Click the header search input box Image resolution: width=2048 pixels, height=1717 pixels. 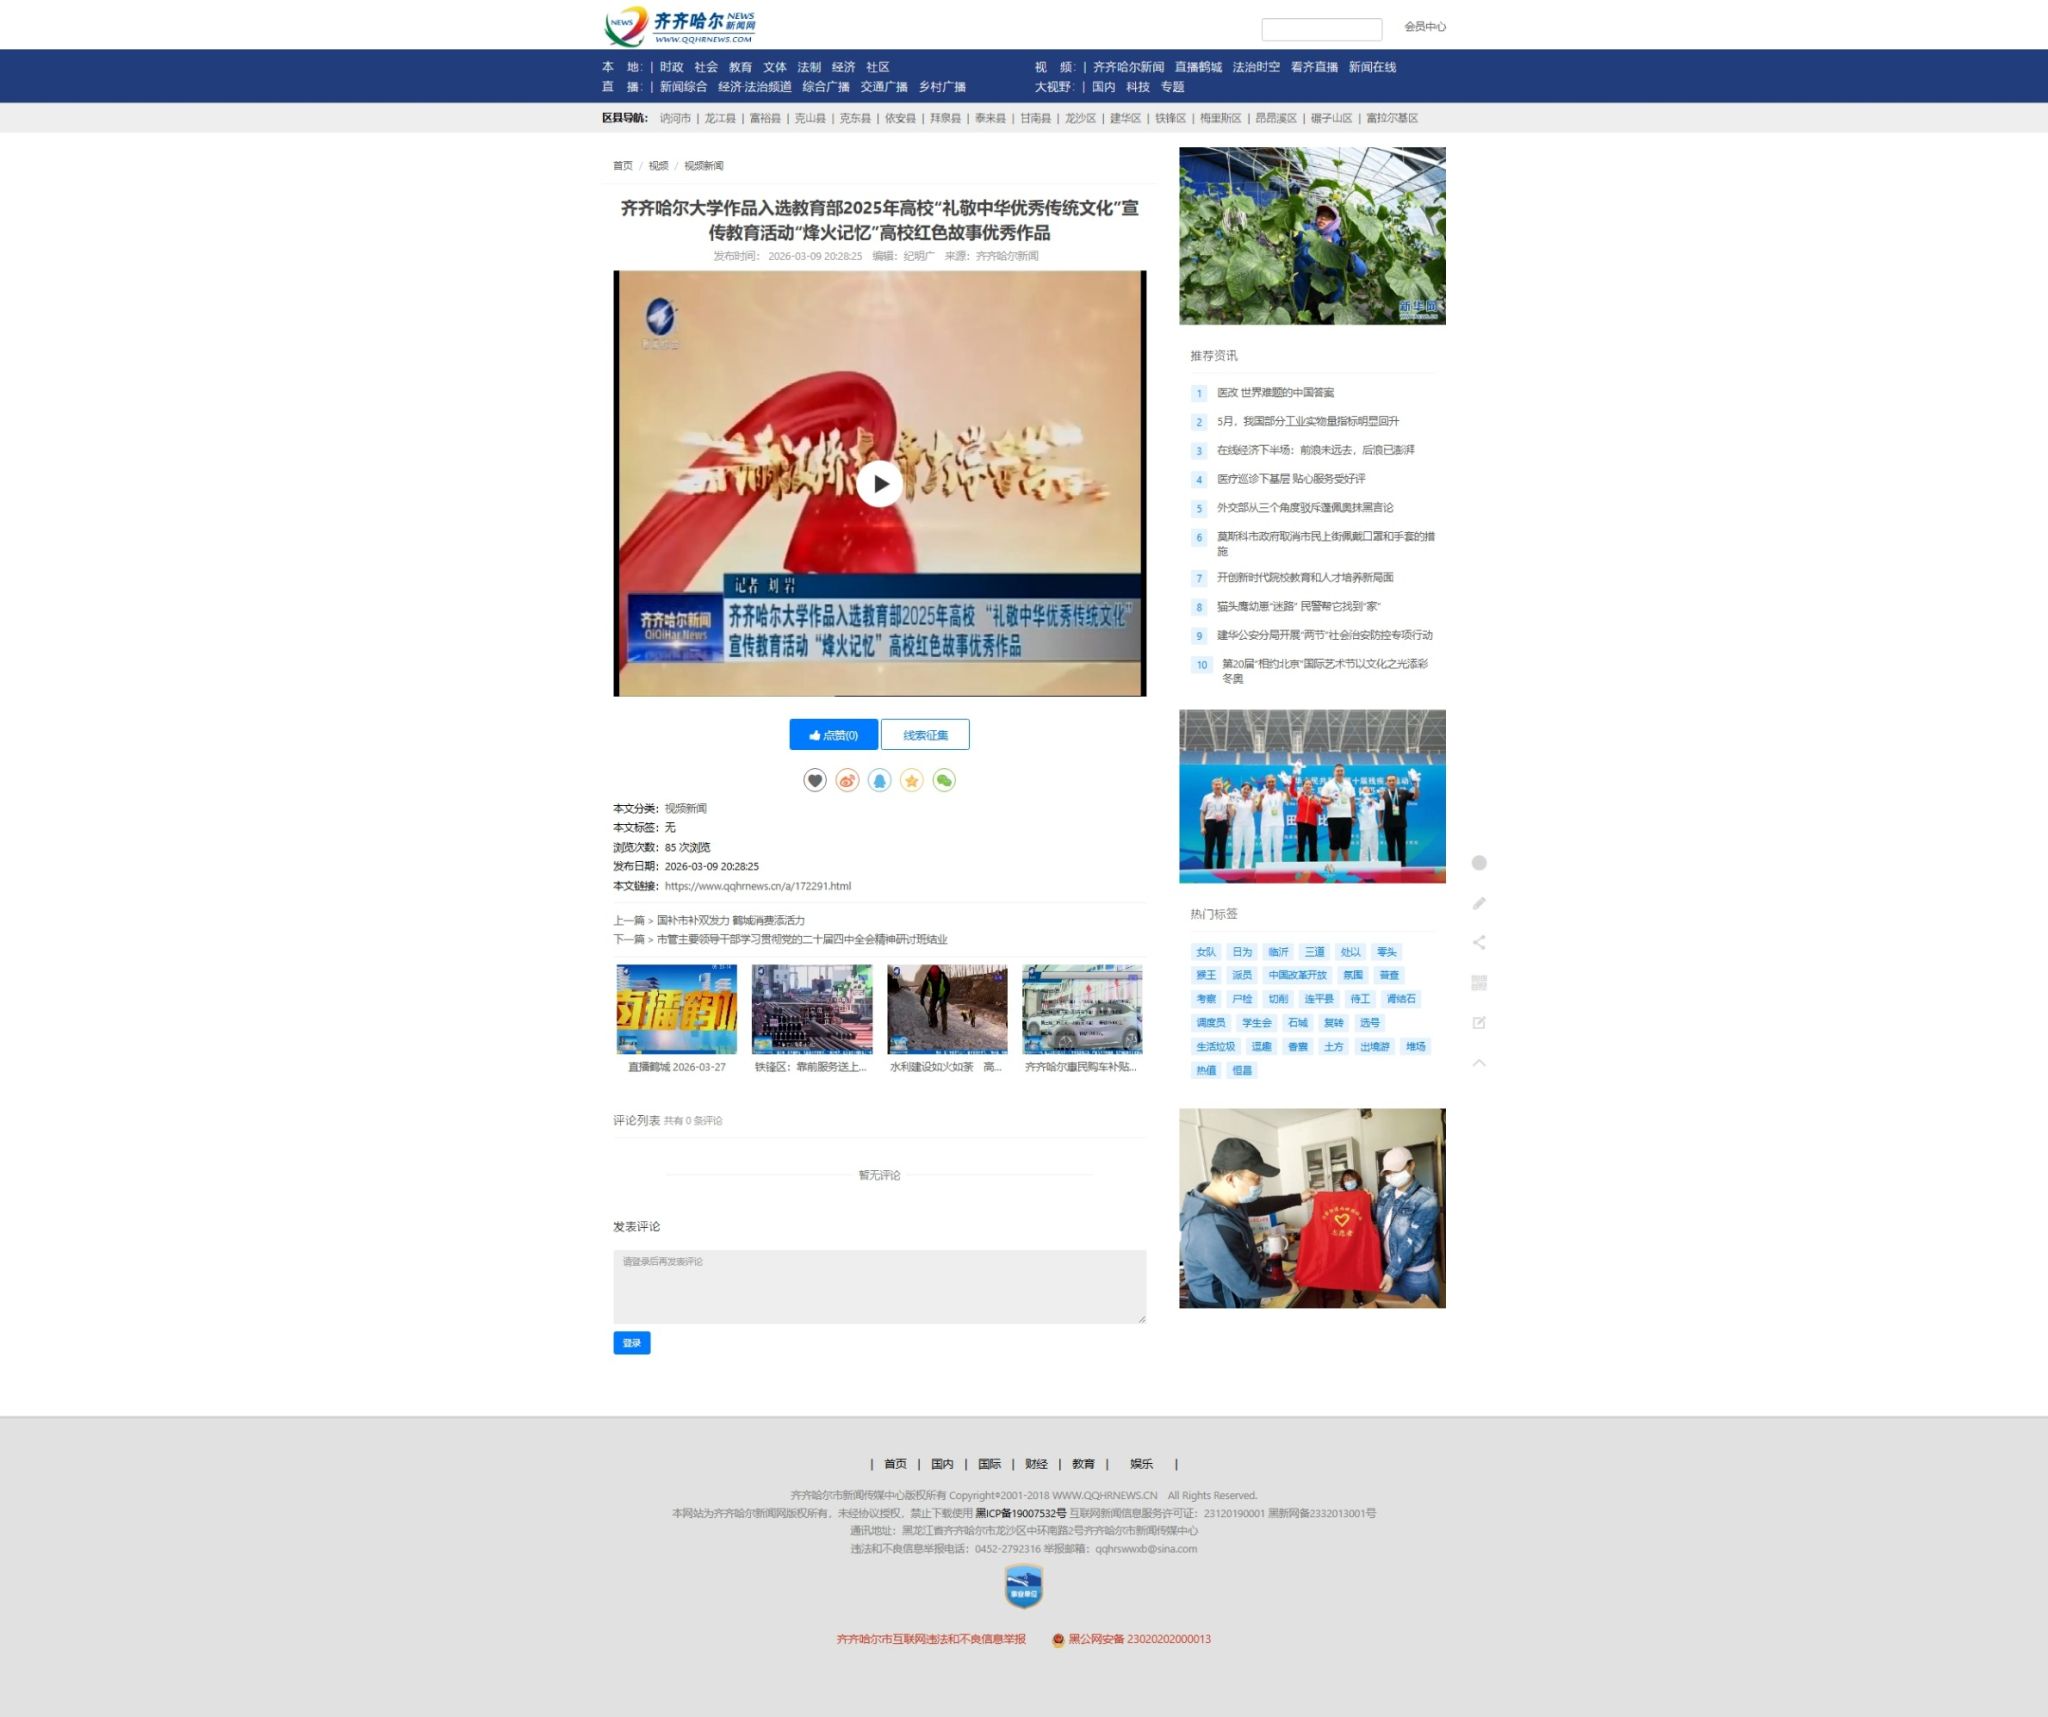(1321, 29)
